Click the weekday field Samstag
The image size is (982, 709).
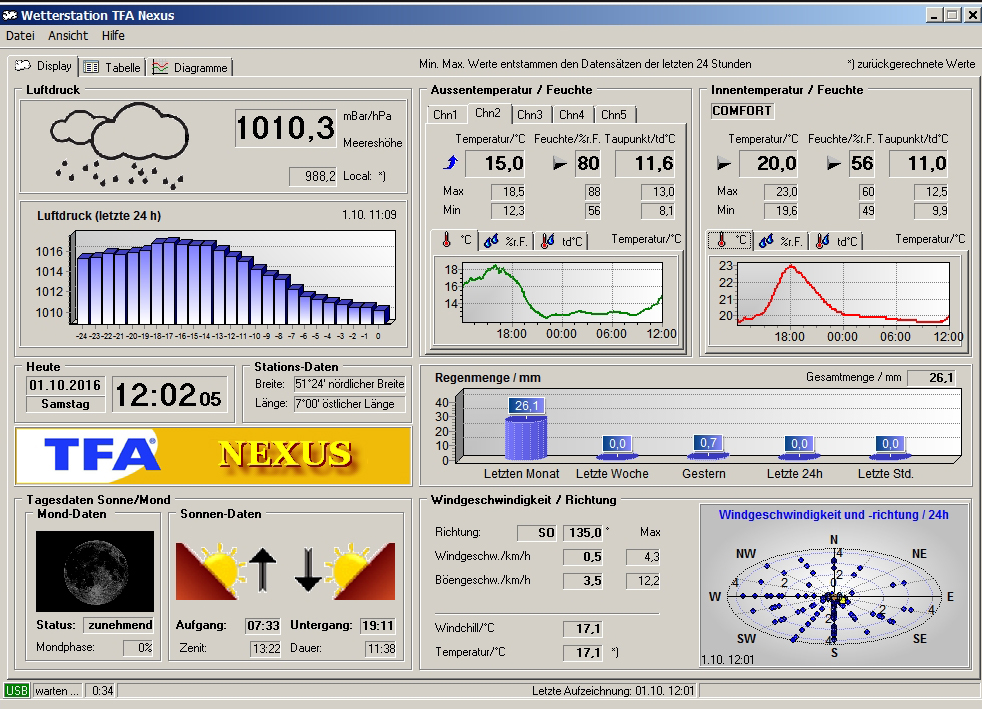pyautogui.click(x=65, y=404)
